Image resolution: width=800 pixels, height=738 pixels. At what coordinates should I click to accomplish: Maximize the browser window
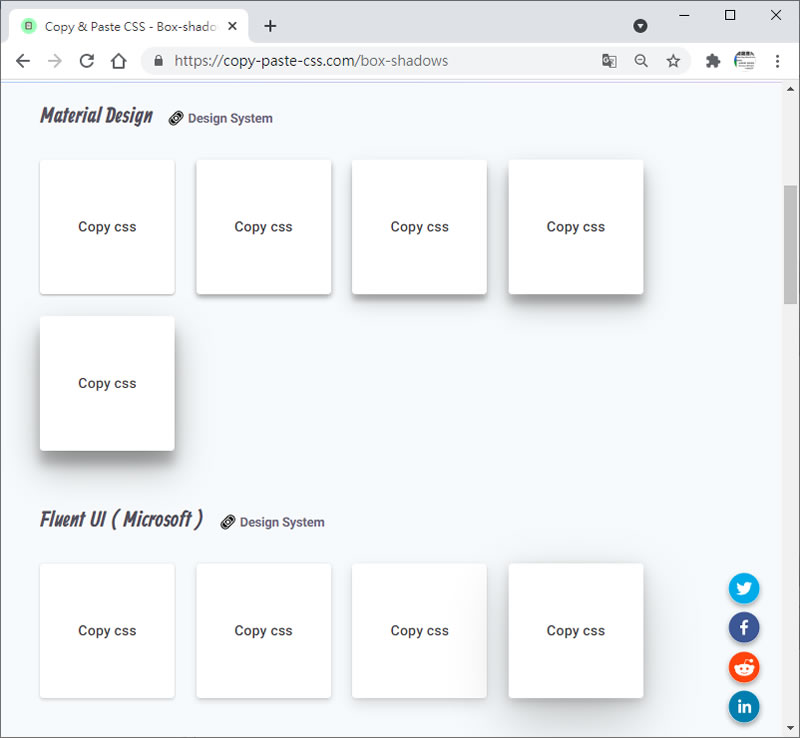(x=730, y=15)
